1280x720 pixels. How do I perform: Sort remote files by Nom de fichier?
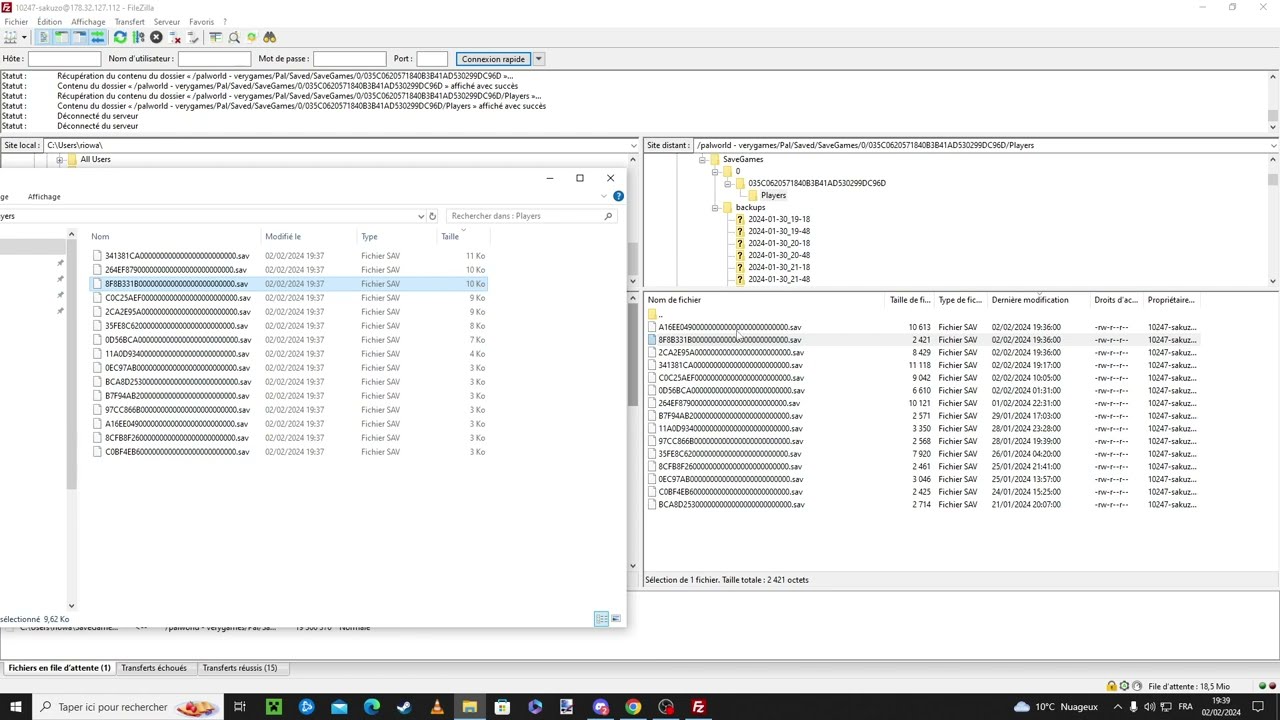click(x=766, y=300)
